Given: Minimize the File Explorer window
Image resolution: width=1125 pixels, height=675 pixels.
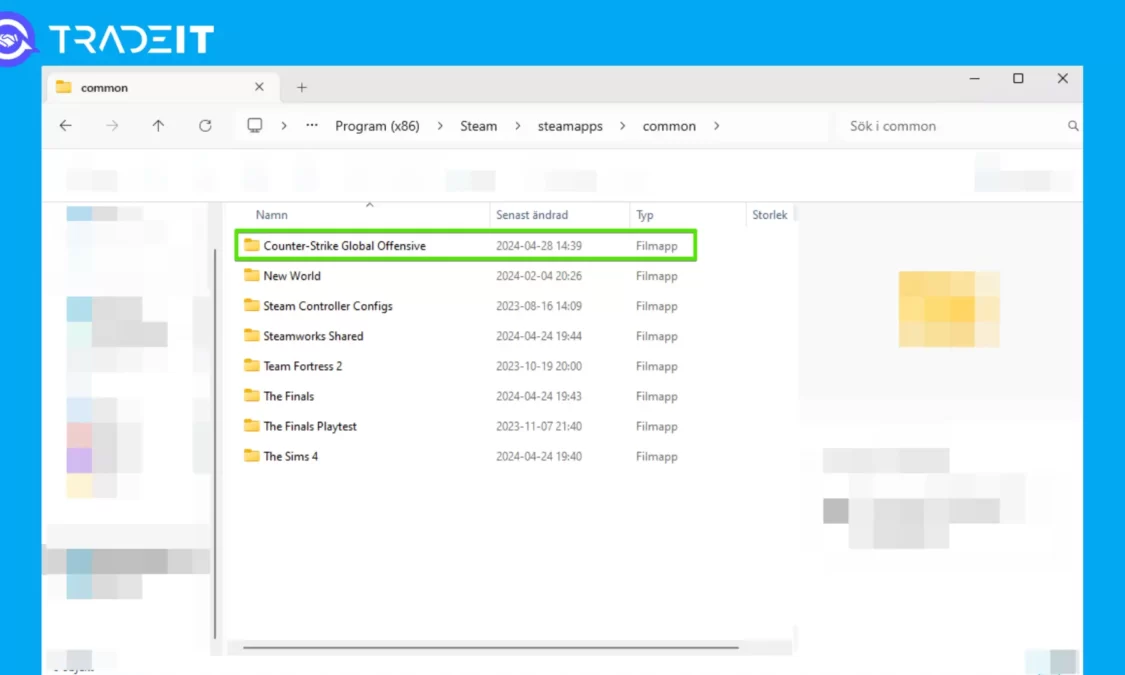Looking at the screenshot, I should 974,78.
